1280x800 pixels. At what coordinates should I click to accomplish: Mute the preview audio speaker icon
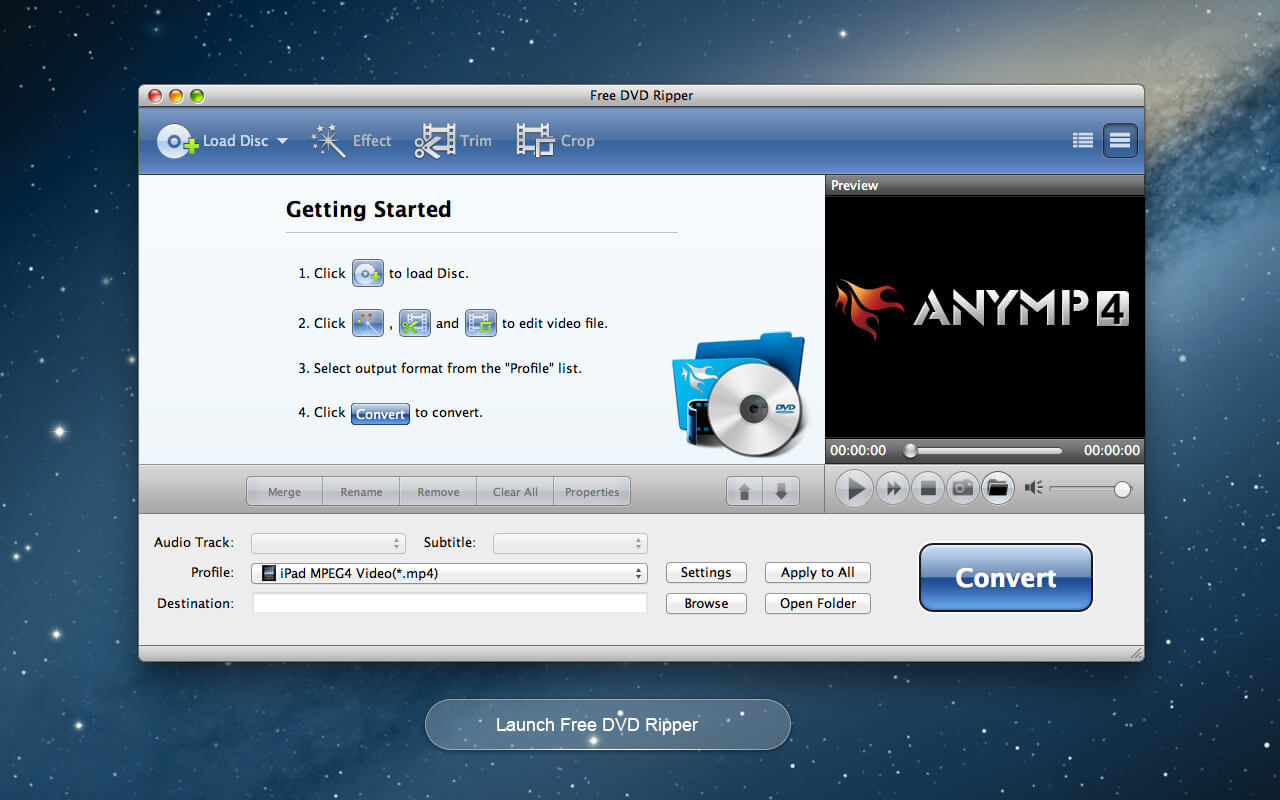pos(1034,488)
